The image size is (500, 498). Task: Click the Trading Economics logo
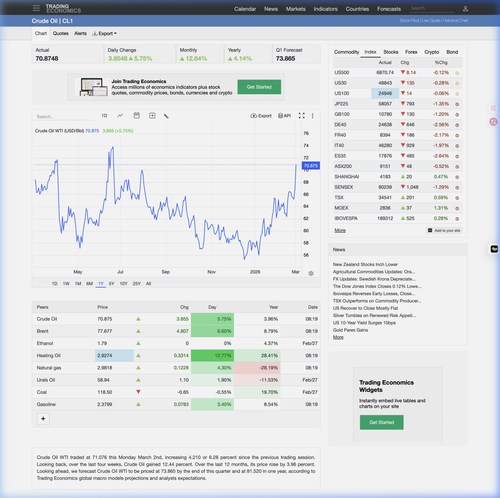coord(63,9)
